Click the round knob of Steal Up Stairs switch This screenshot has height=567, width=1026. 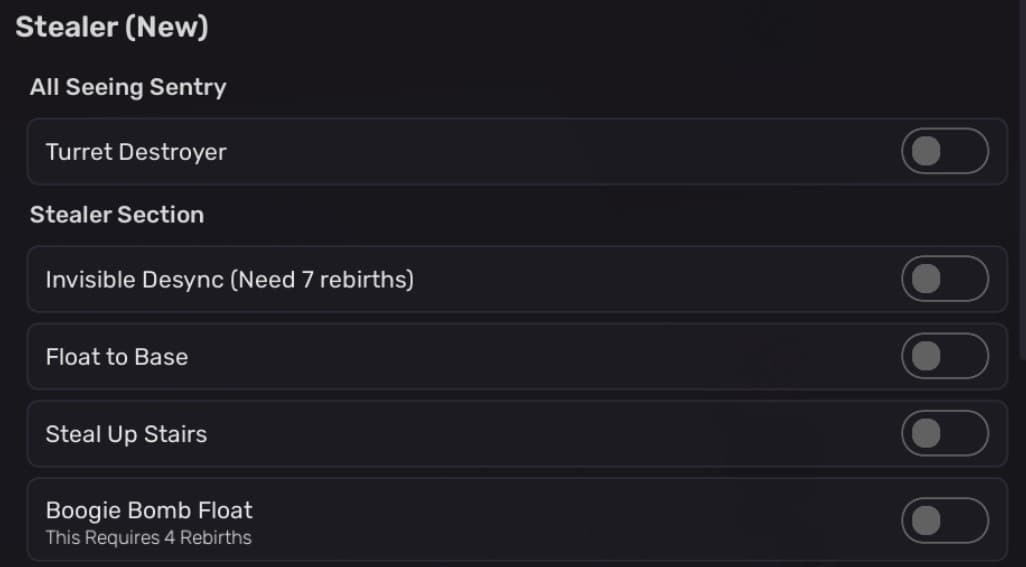click(927, 433)
